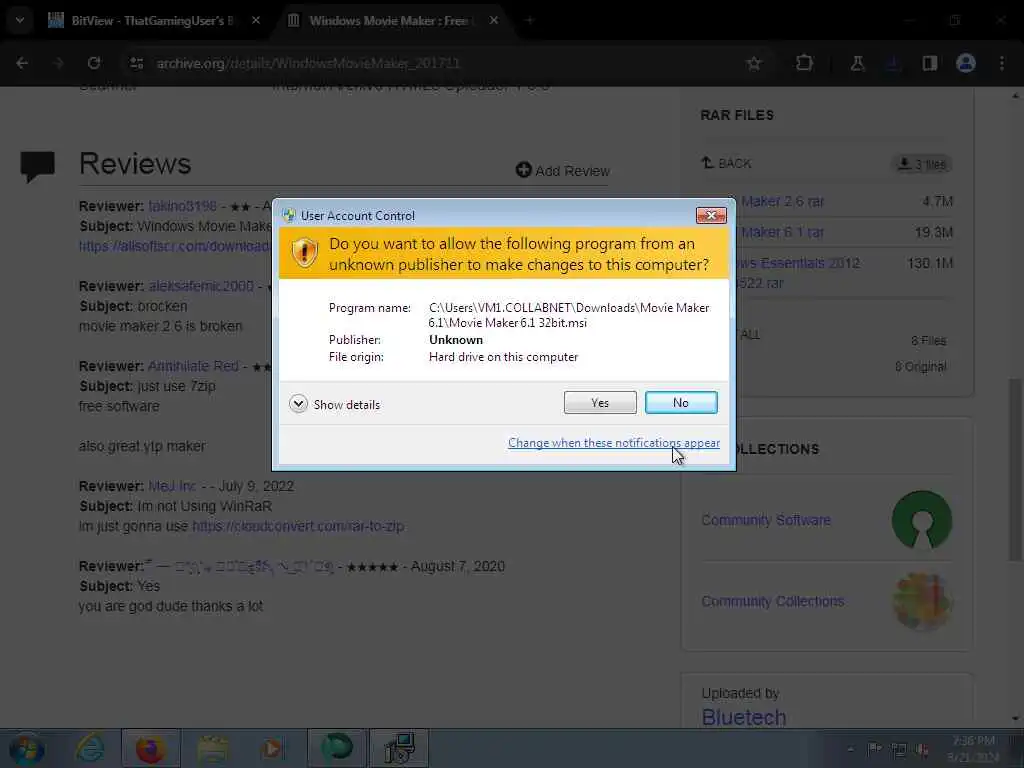This screenshot has width=1024, height=768.
Task: Open Windows Start menu orb
Action: pyautogui.click(x=26, y=749)
